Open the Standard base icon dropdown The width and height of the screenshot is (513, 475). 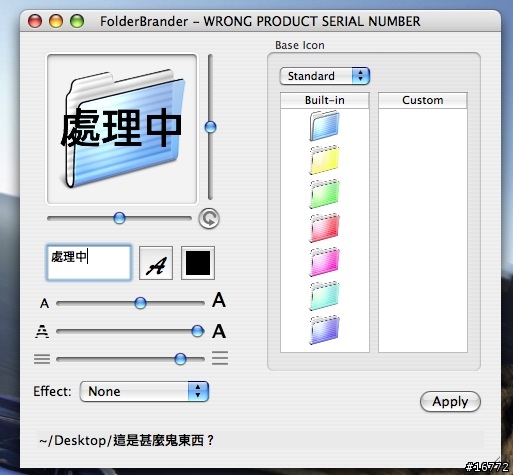pyautogui.click(x=325, y=76)
